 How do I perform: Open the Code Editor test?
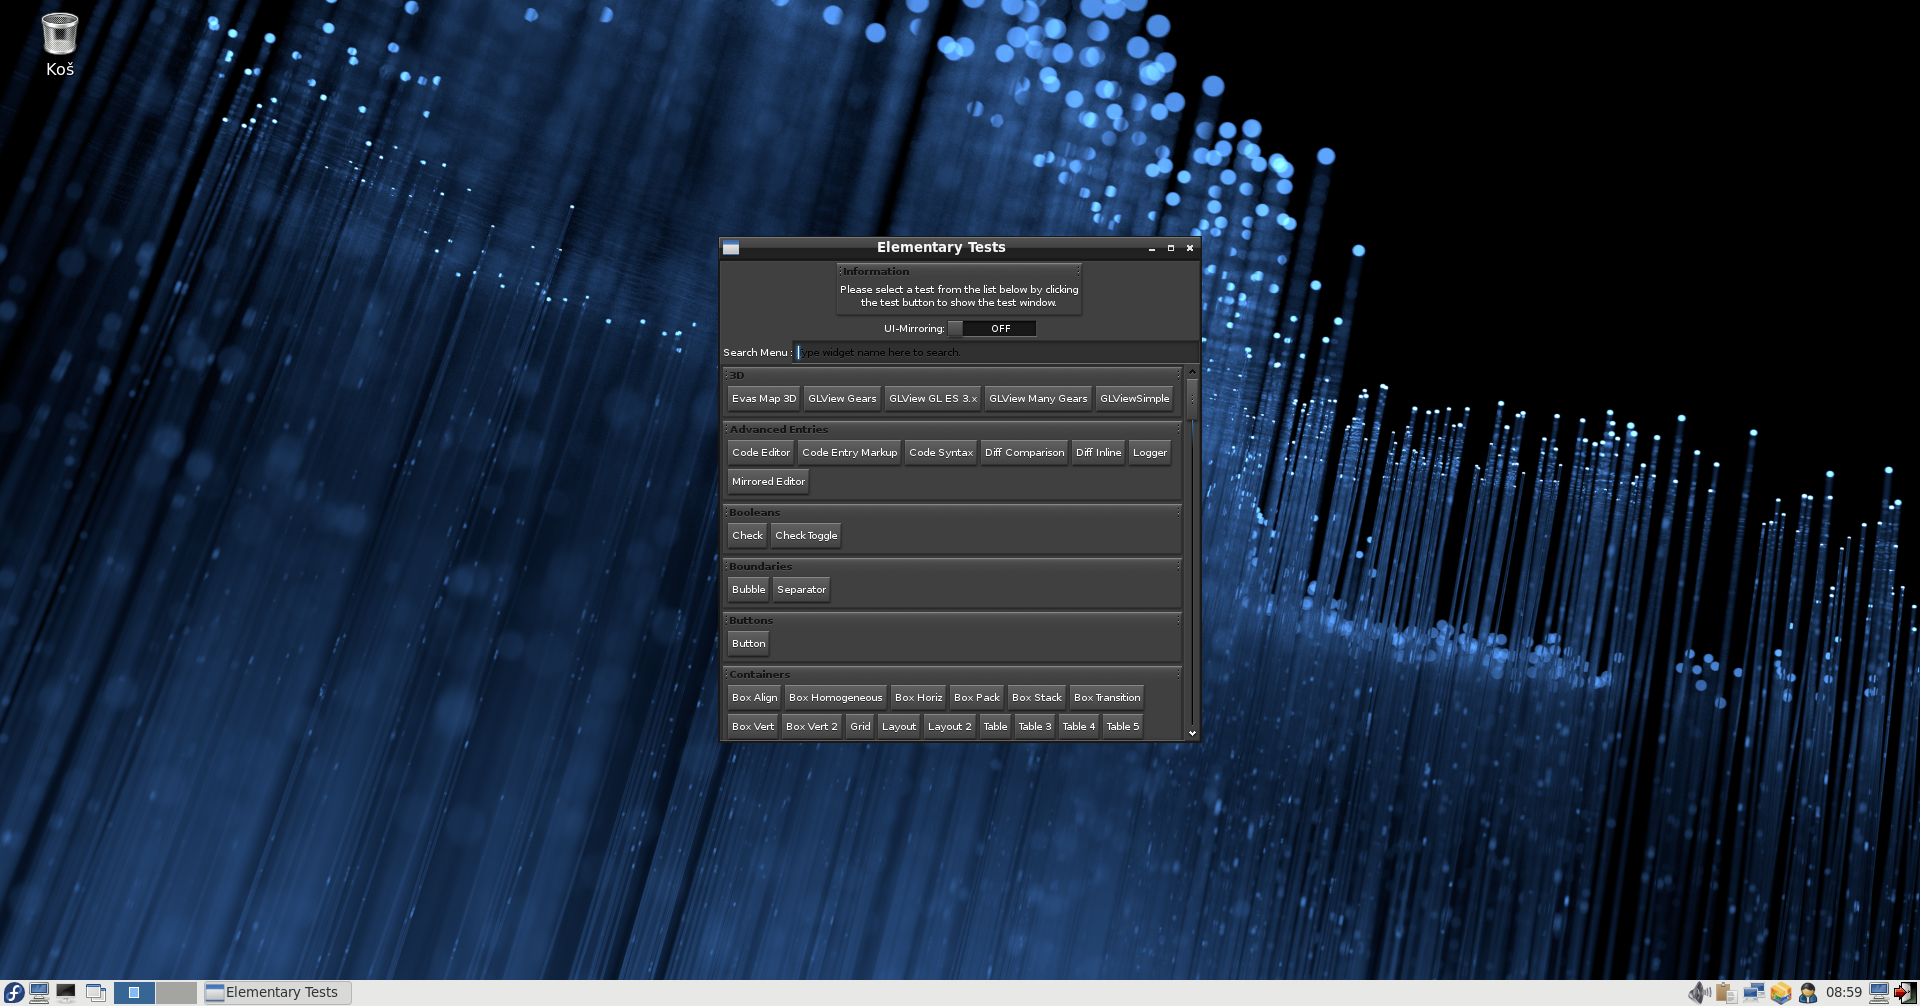761,453
